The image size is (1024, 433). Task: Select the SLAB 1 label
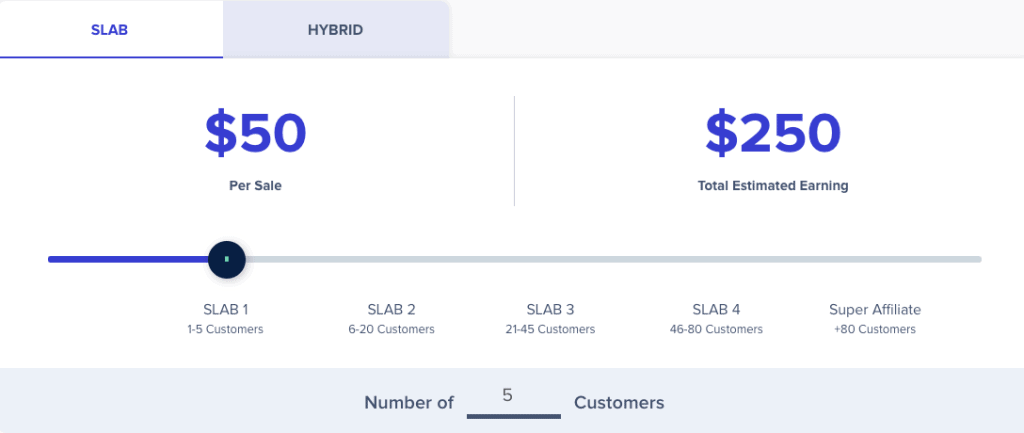pos(225,309)
